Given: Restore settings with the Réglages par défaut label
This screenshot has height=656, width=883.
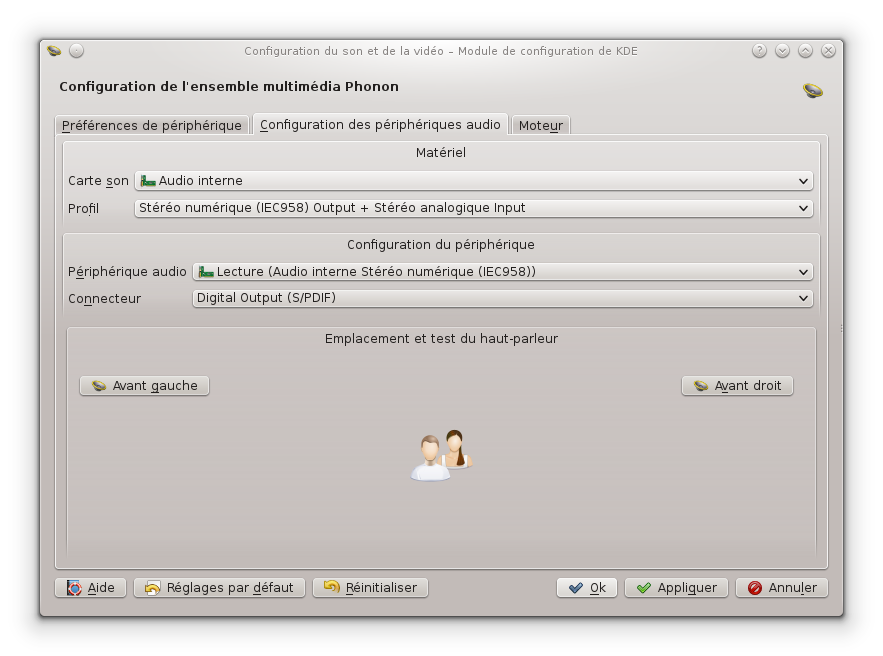Looking at the screenshot, I should (230, 588).
